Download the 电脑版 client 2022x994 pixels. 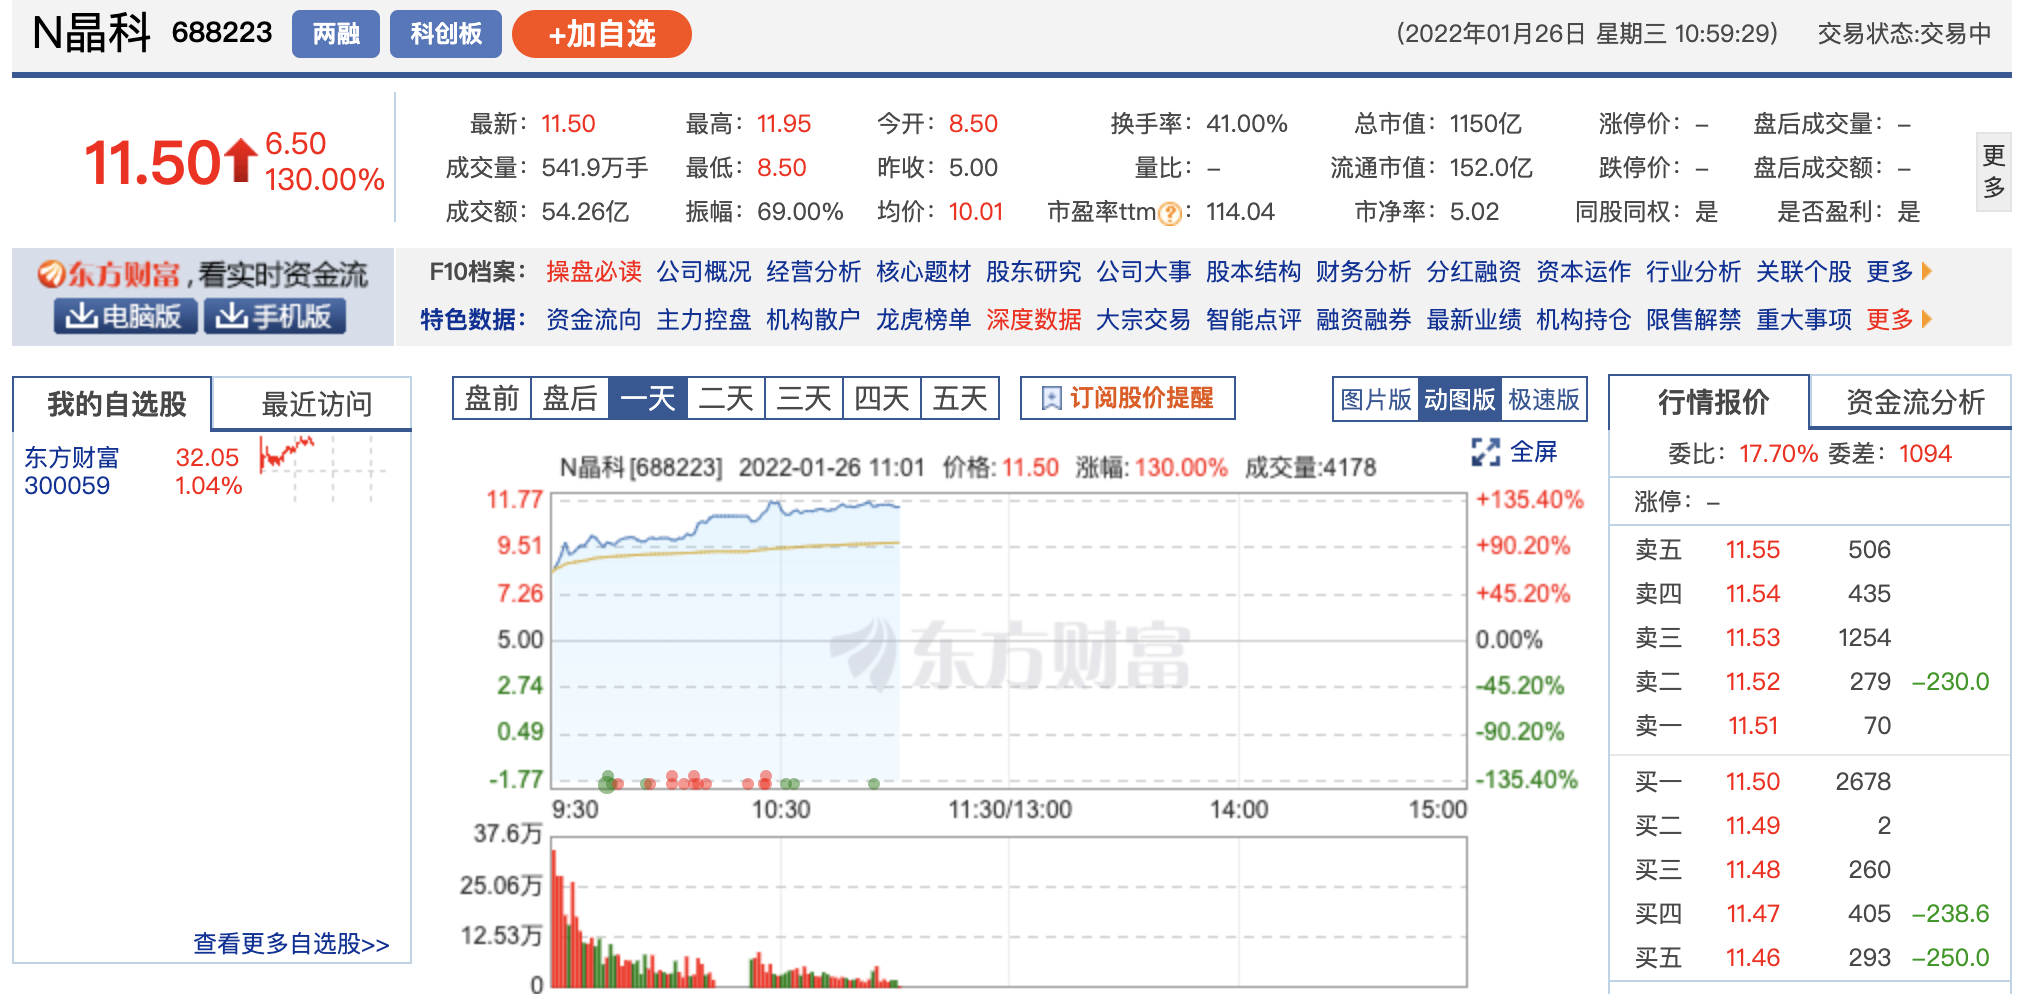pyautogui.click(x=125, y=316)
